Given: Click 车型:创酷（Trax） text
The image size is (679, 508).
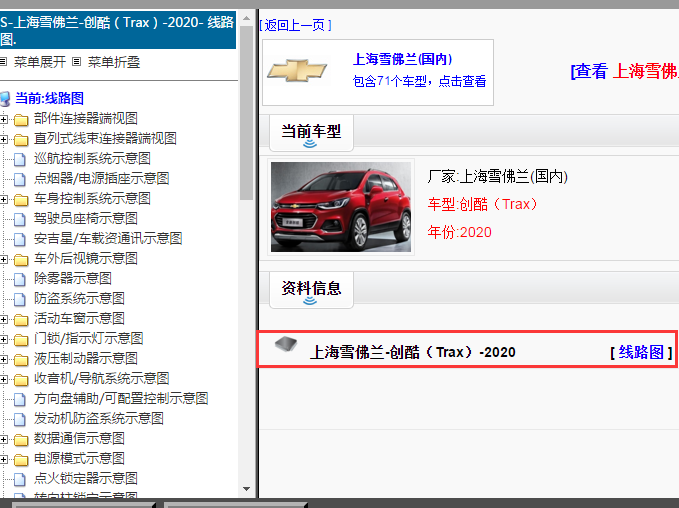Looking at the screenshot, I should click(483, 204).
